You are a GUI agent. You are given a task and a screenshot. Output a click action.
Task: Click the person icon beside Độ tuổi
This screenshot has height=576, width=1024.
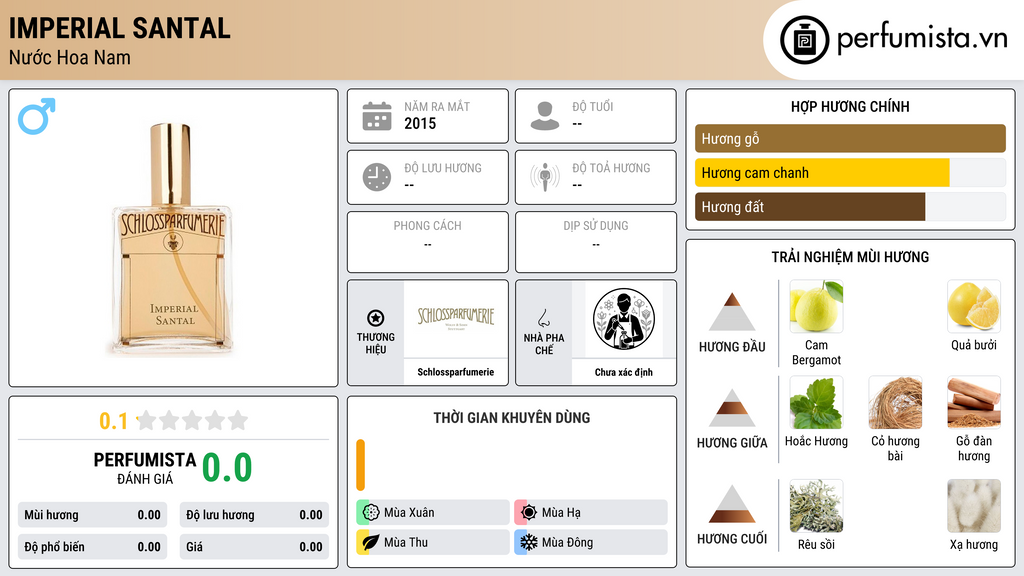(x=545, y=116)
